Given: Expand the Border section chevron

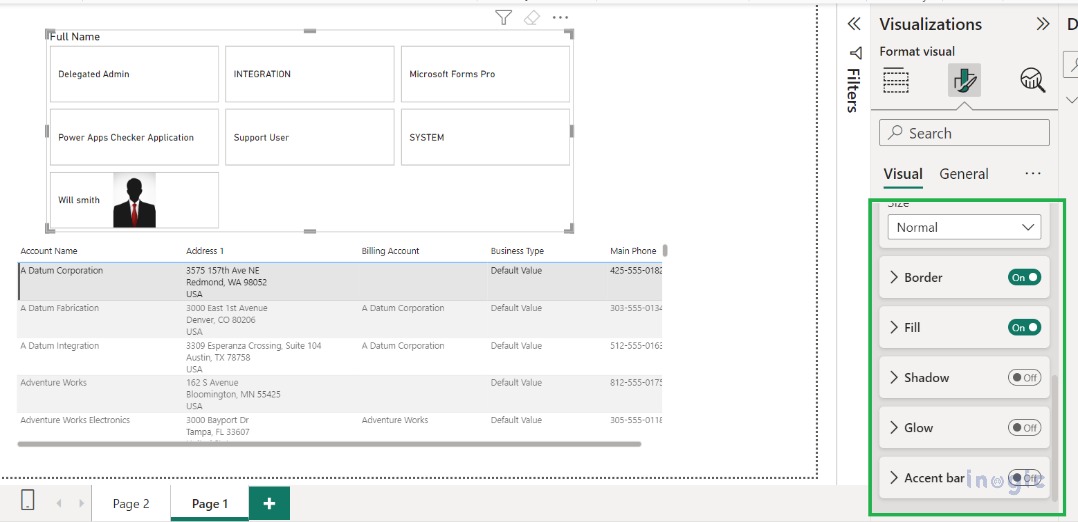Looking at the screenshot, I should pyautogui.click(x=894, y=277).
